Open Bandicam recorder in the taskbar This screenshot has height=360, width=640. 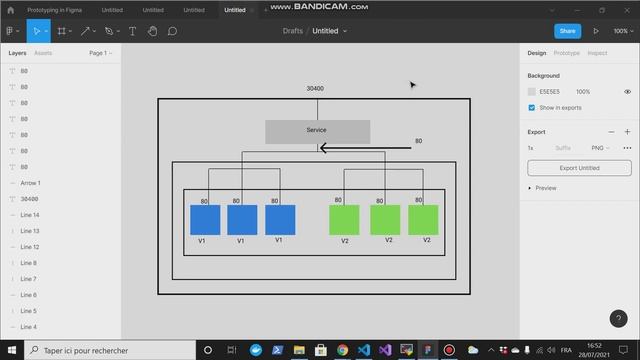pos(449,350)
